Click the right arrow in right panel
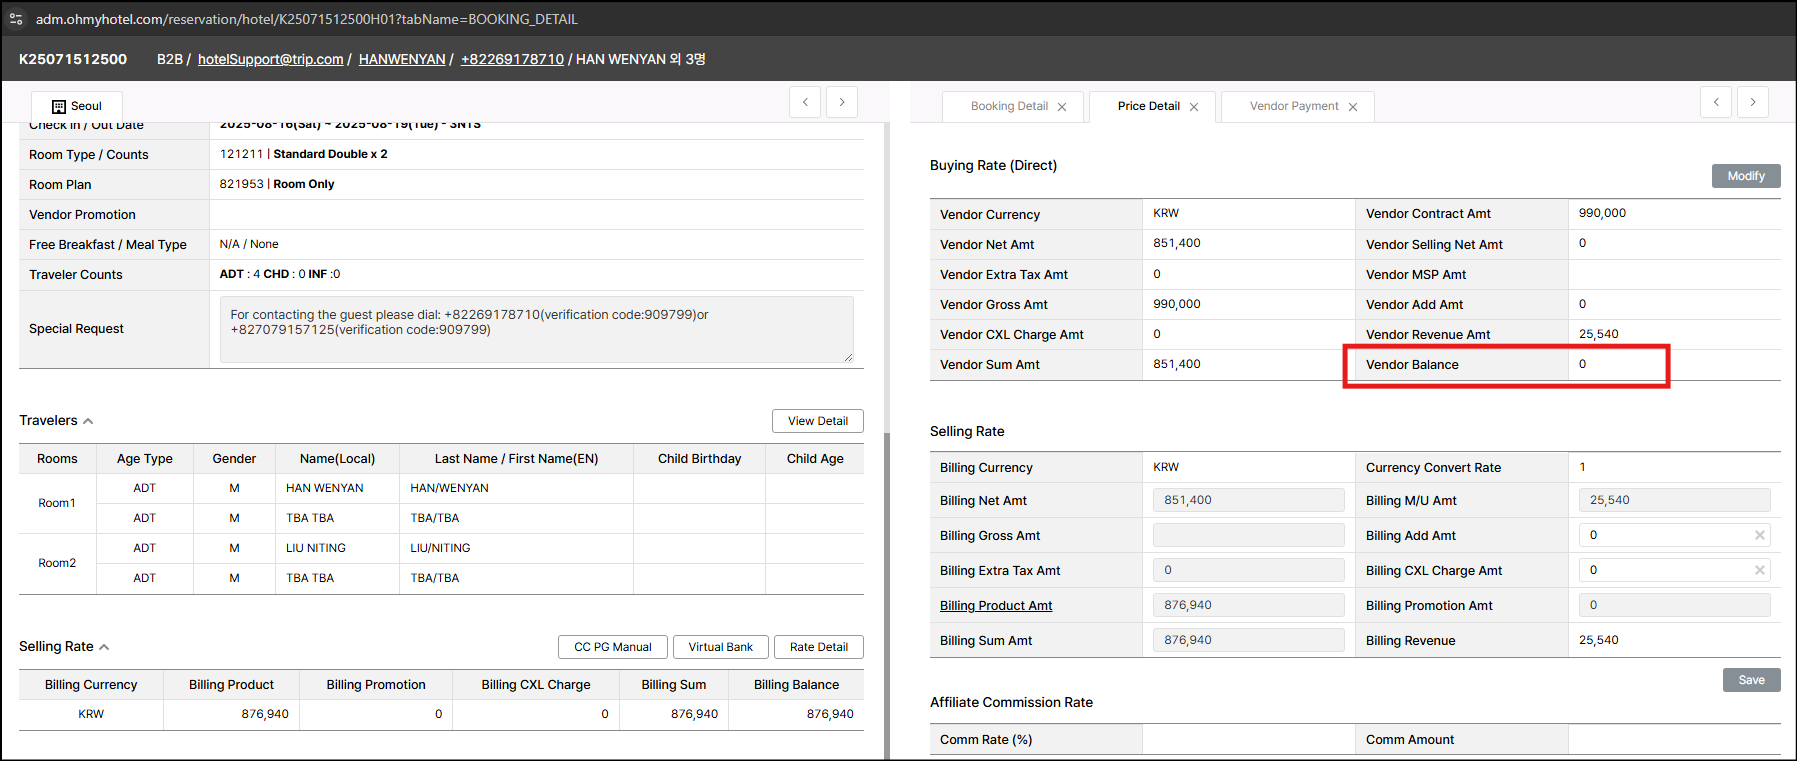This screenshot has height=761, width=1797. [1753, 102]
